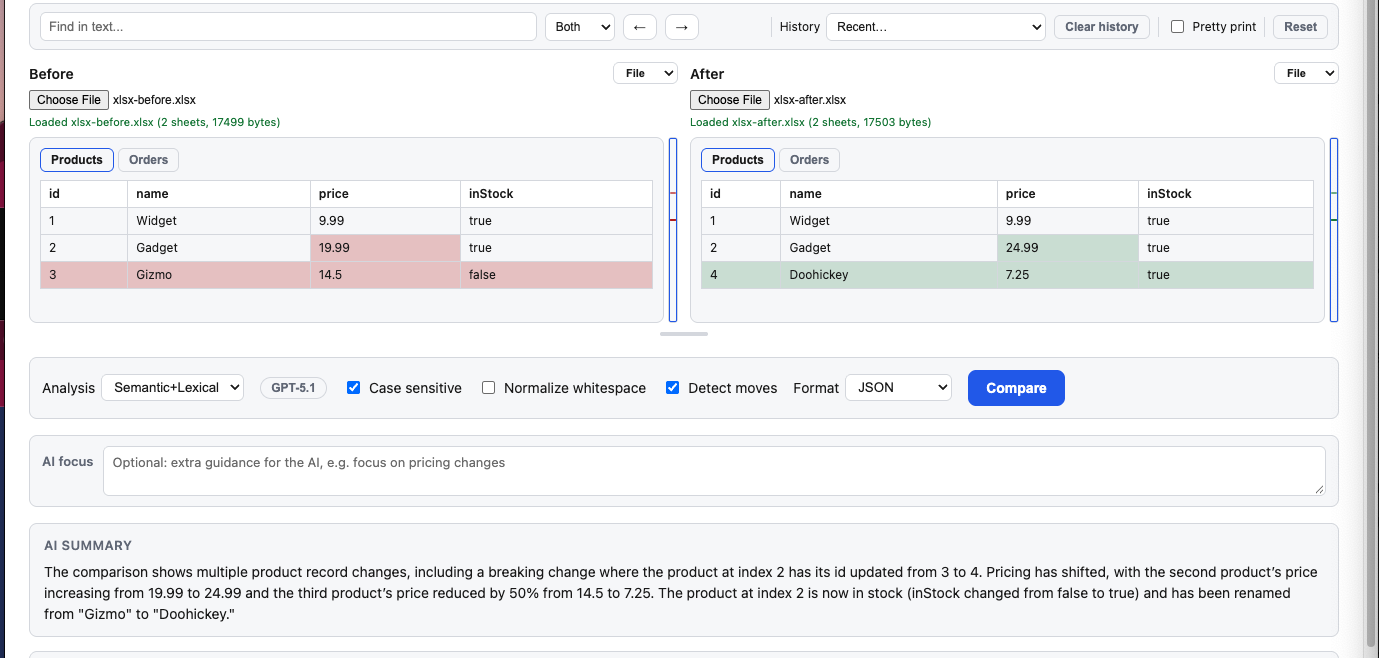Click Widget in the Before table
This screenshot has width=1382, height=658.
(218, 221)
